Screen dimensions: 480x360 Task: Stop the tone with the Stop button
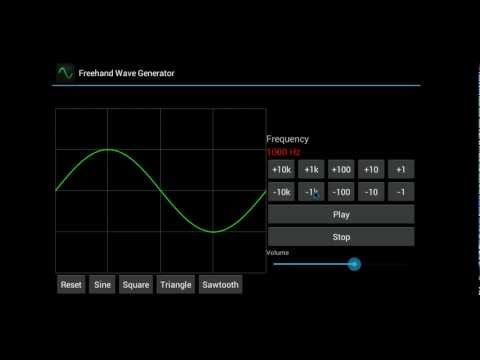click(341, 237)
